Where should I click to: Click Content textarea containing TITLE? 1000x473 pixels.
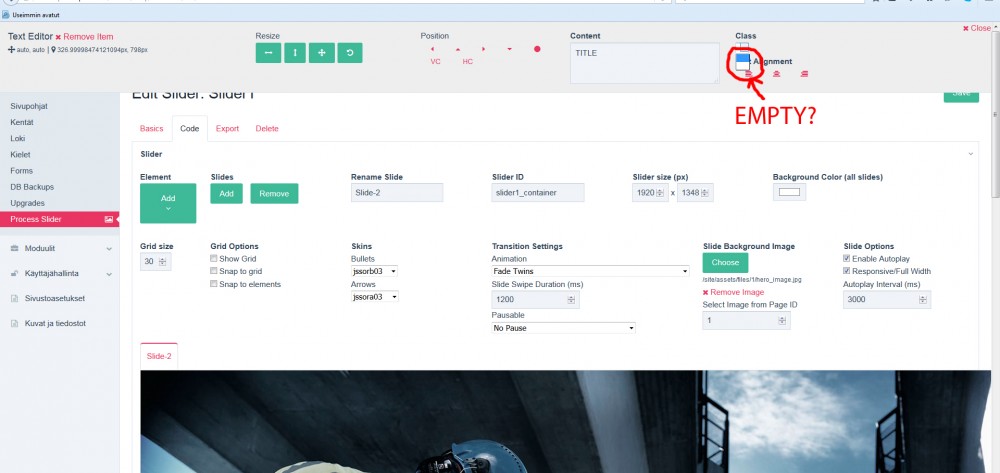coord(645,63)
